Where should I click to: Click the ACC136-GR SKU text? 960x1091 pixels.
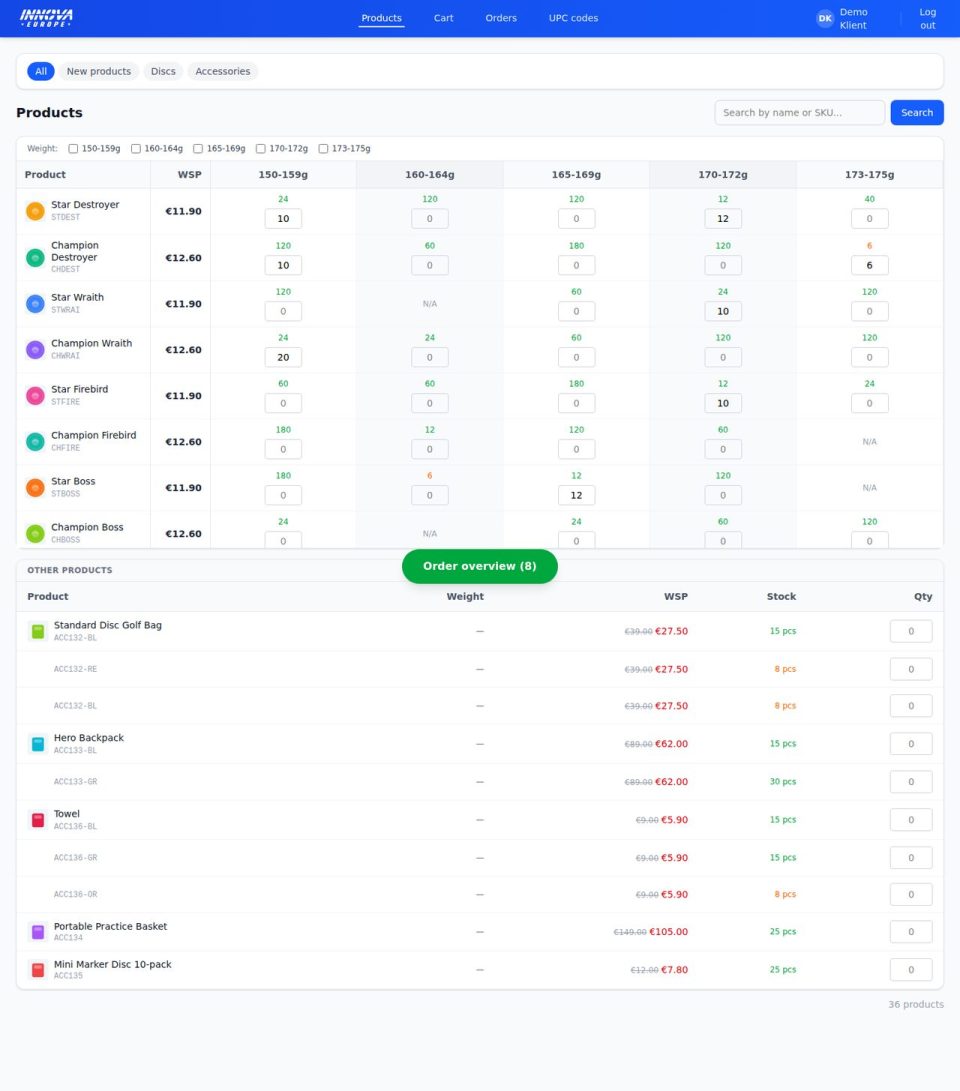(75, 857)
